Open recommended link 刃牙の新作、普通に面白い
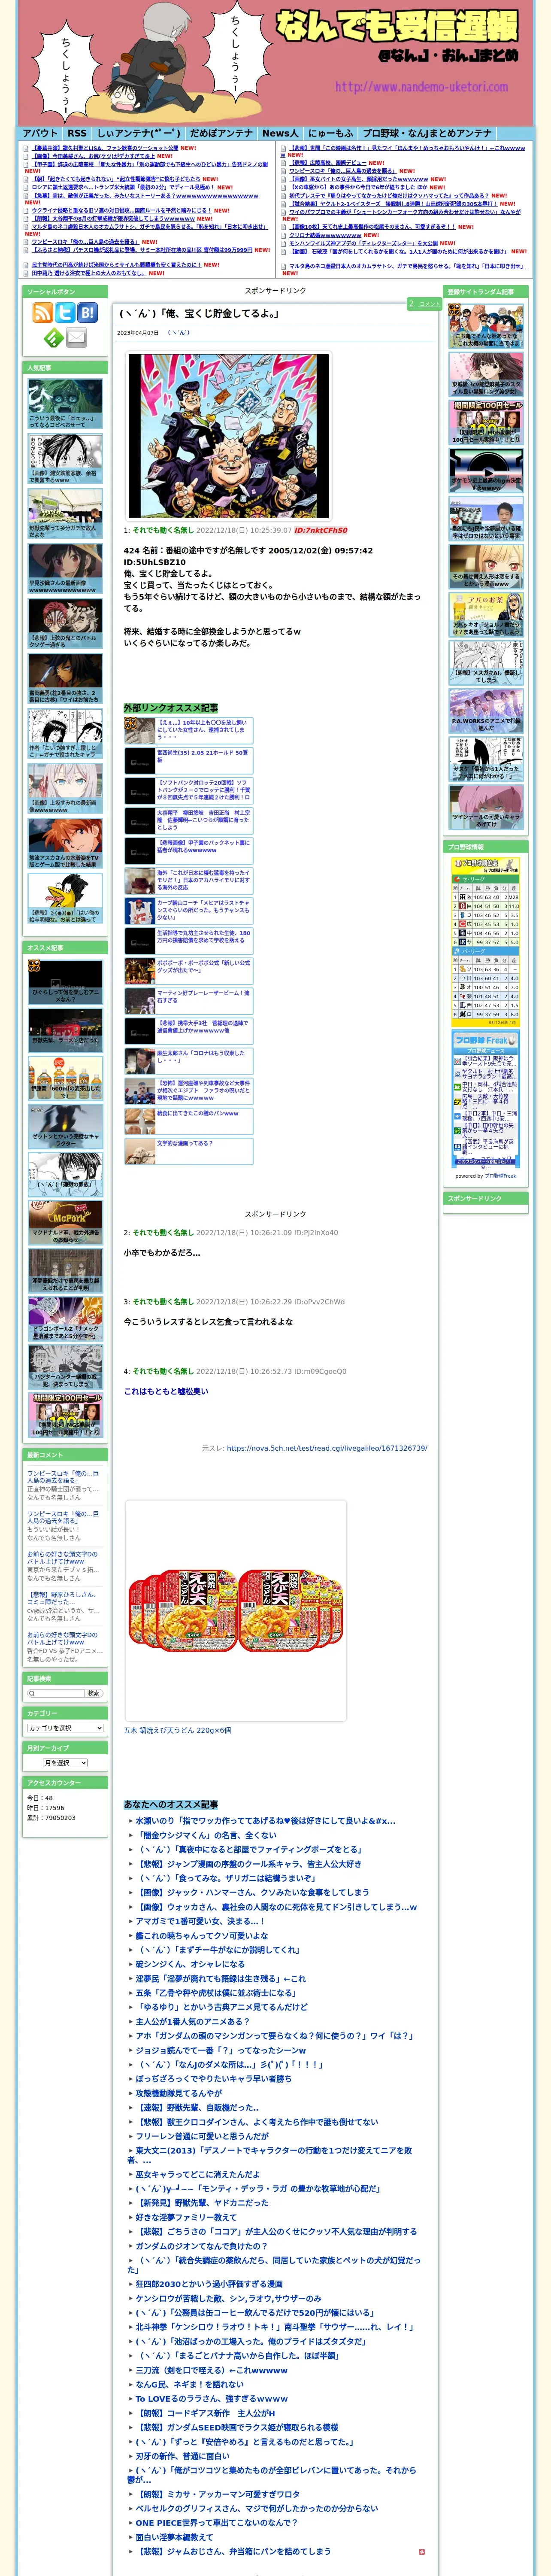This screenshot has width=551, height=2576. click(x=183, y=2456)
